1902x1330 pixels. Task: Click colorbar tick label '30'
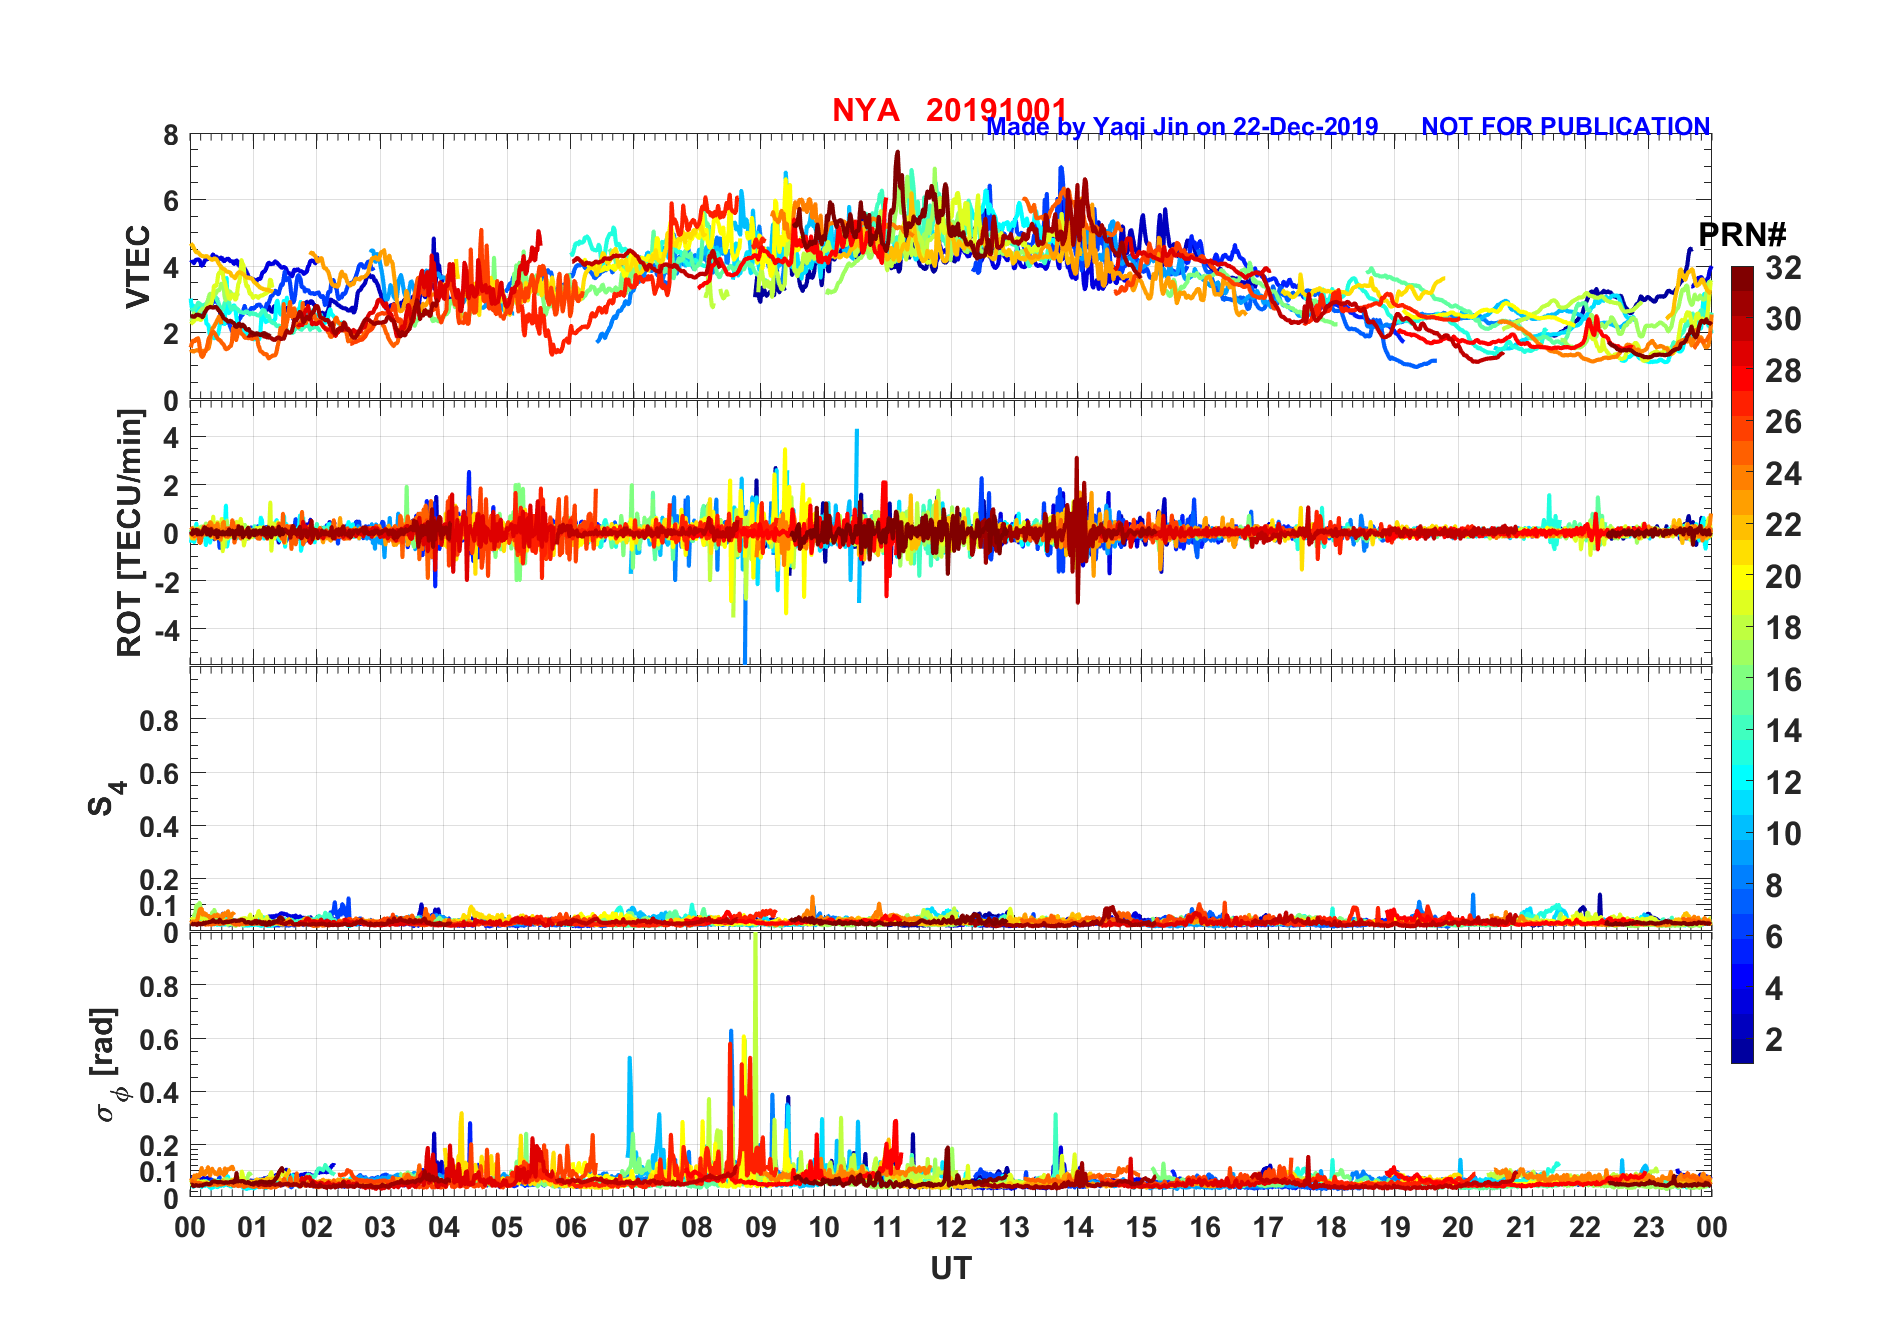(x=1783, y=319)
